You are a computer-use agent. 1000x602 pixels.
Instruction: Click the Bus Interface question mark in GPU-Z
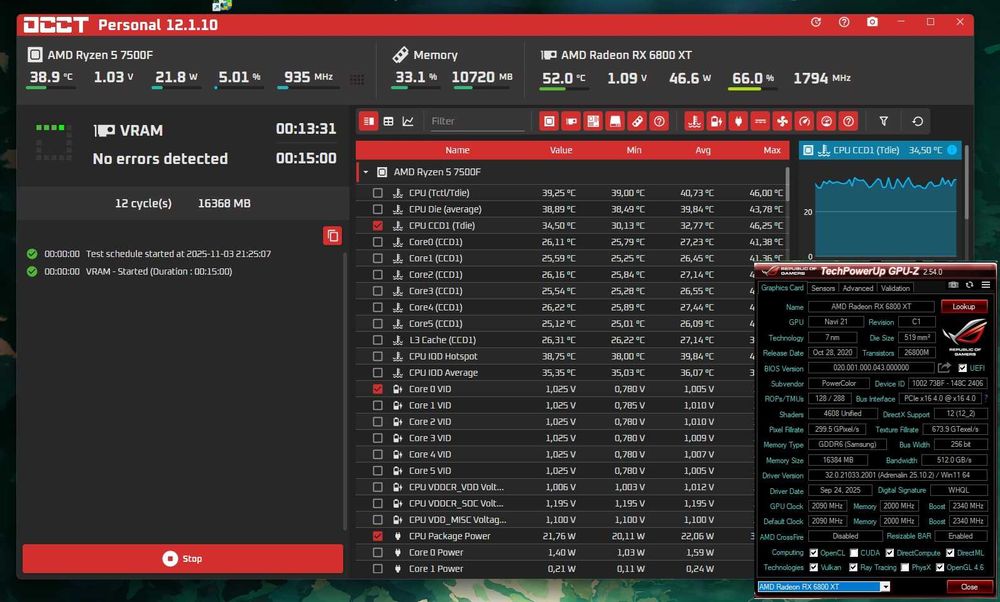click(x=987, y=398)
